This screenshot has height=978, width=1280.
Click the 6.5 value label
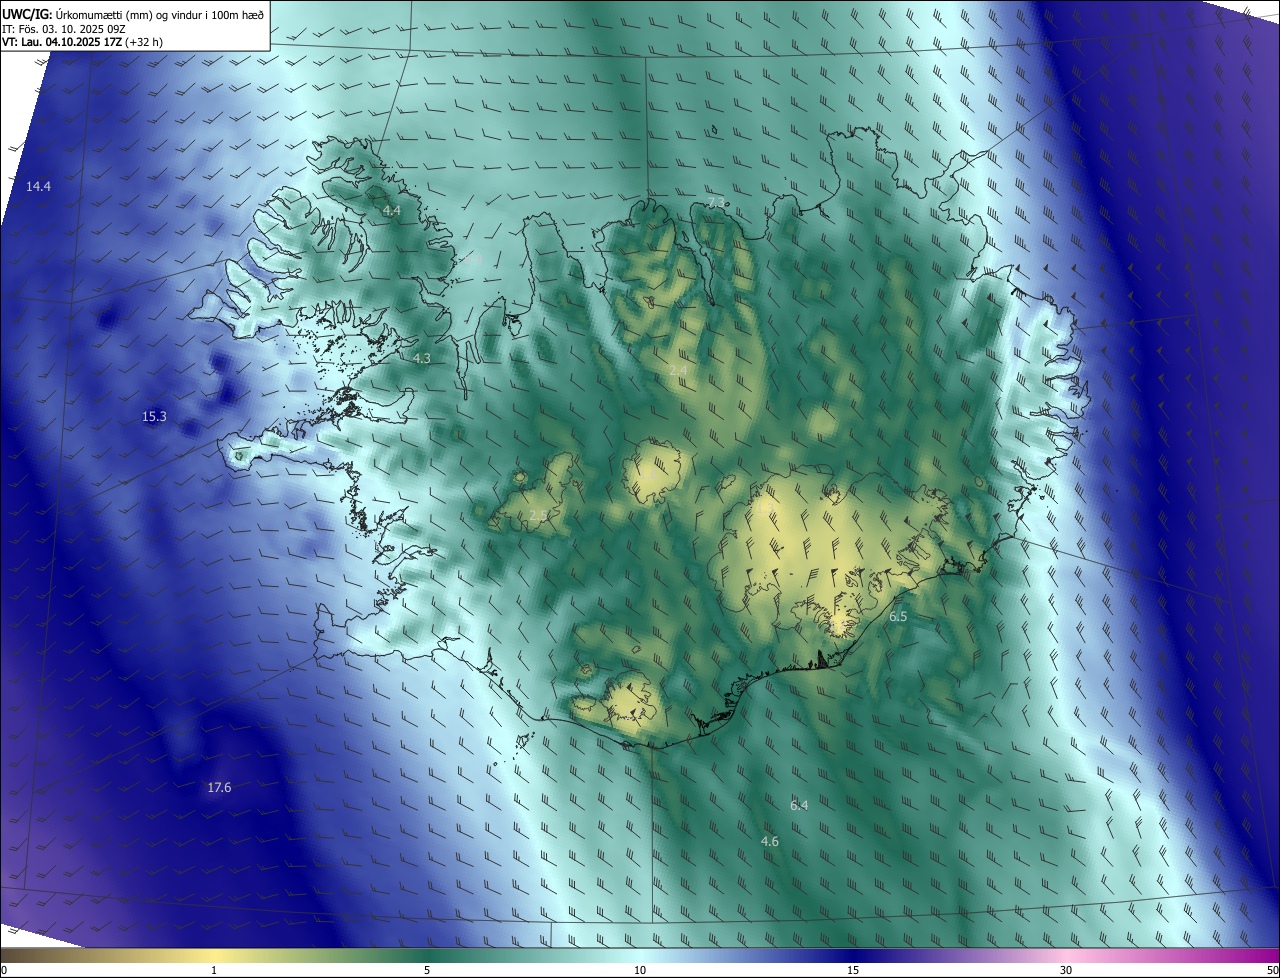(x=898, y=617)
